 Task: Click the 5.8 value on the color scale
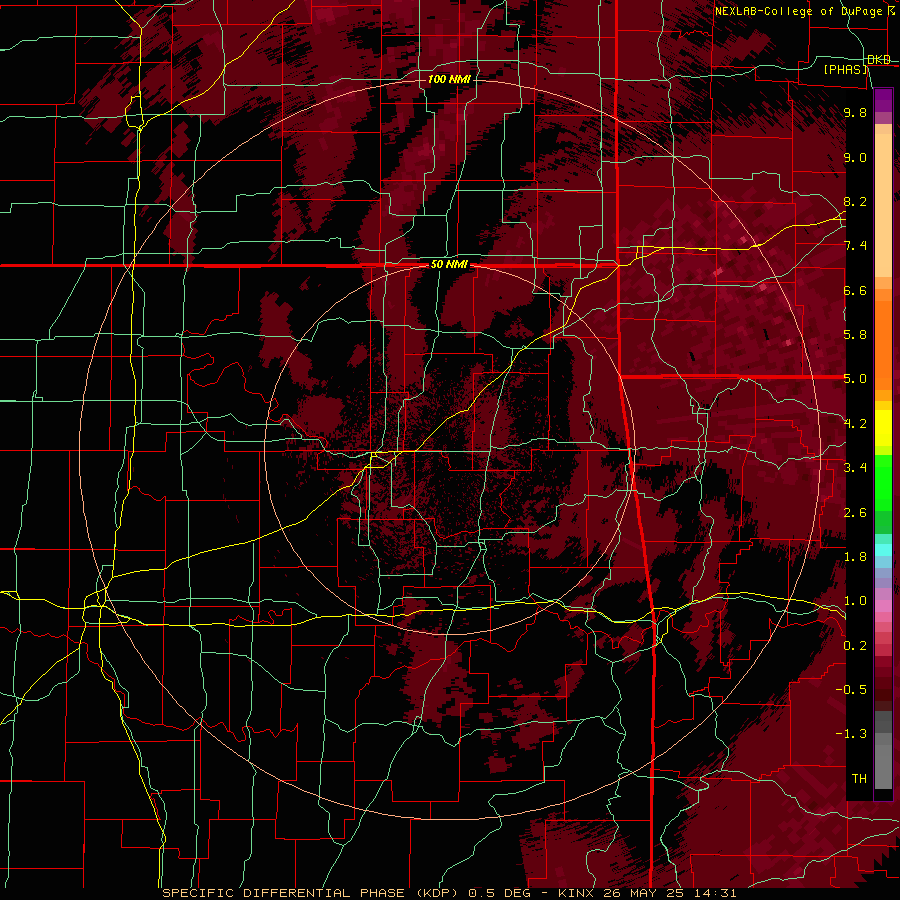pyautogui.click(x=855, y=335)
